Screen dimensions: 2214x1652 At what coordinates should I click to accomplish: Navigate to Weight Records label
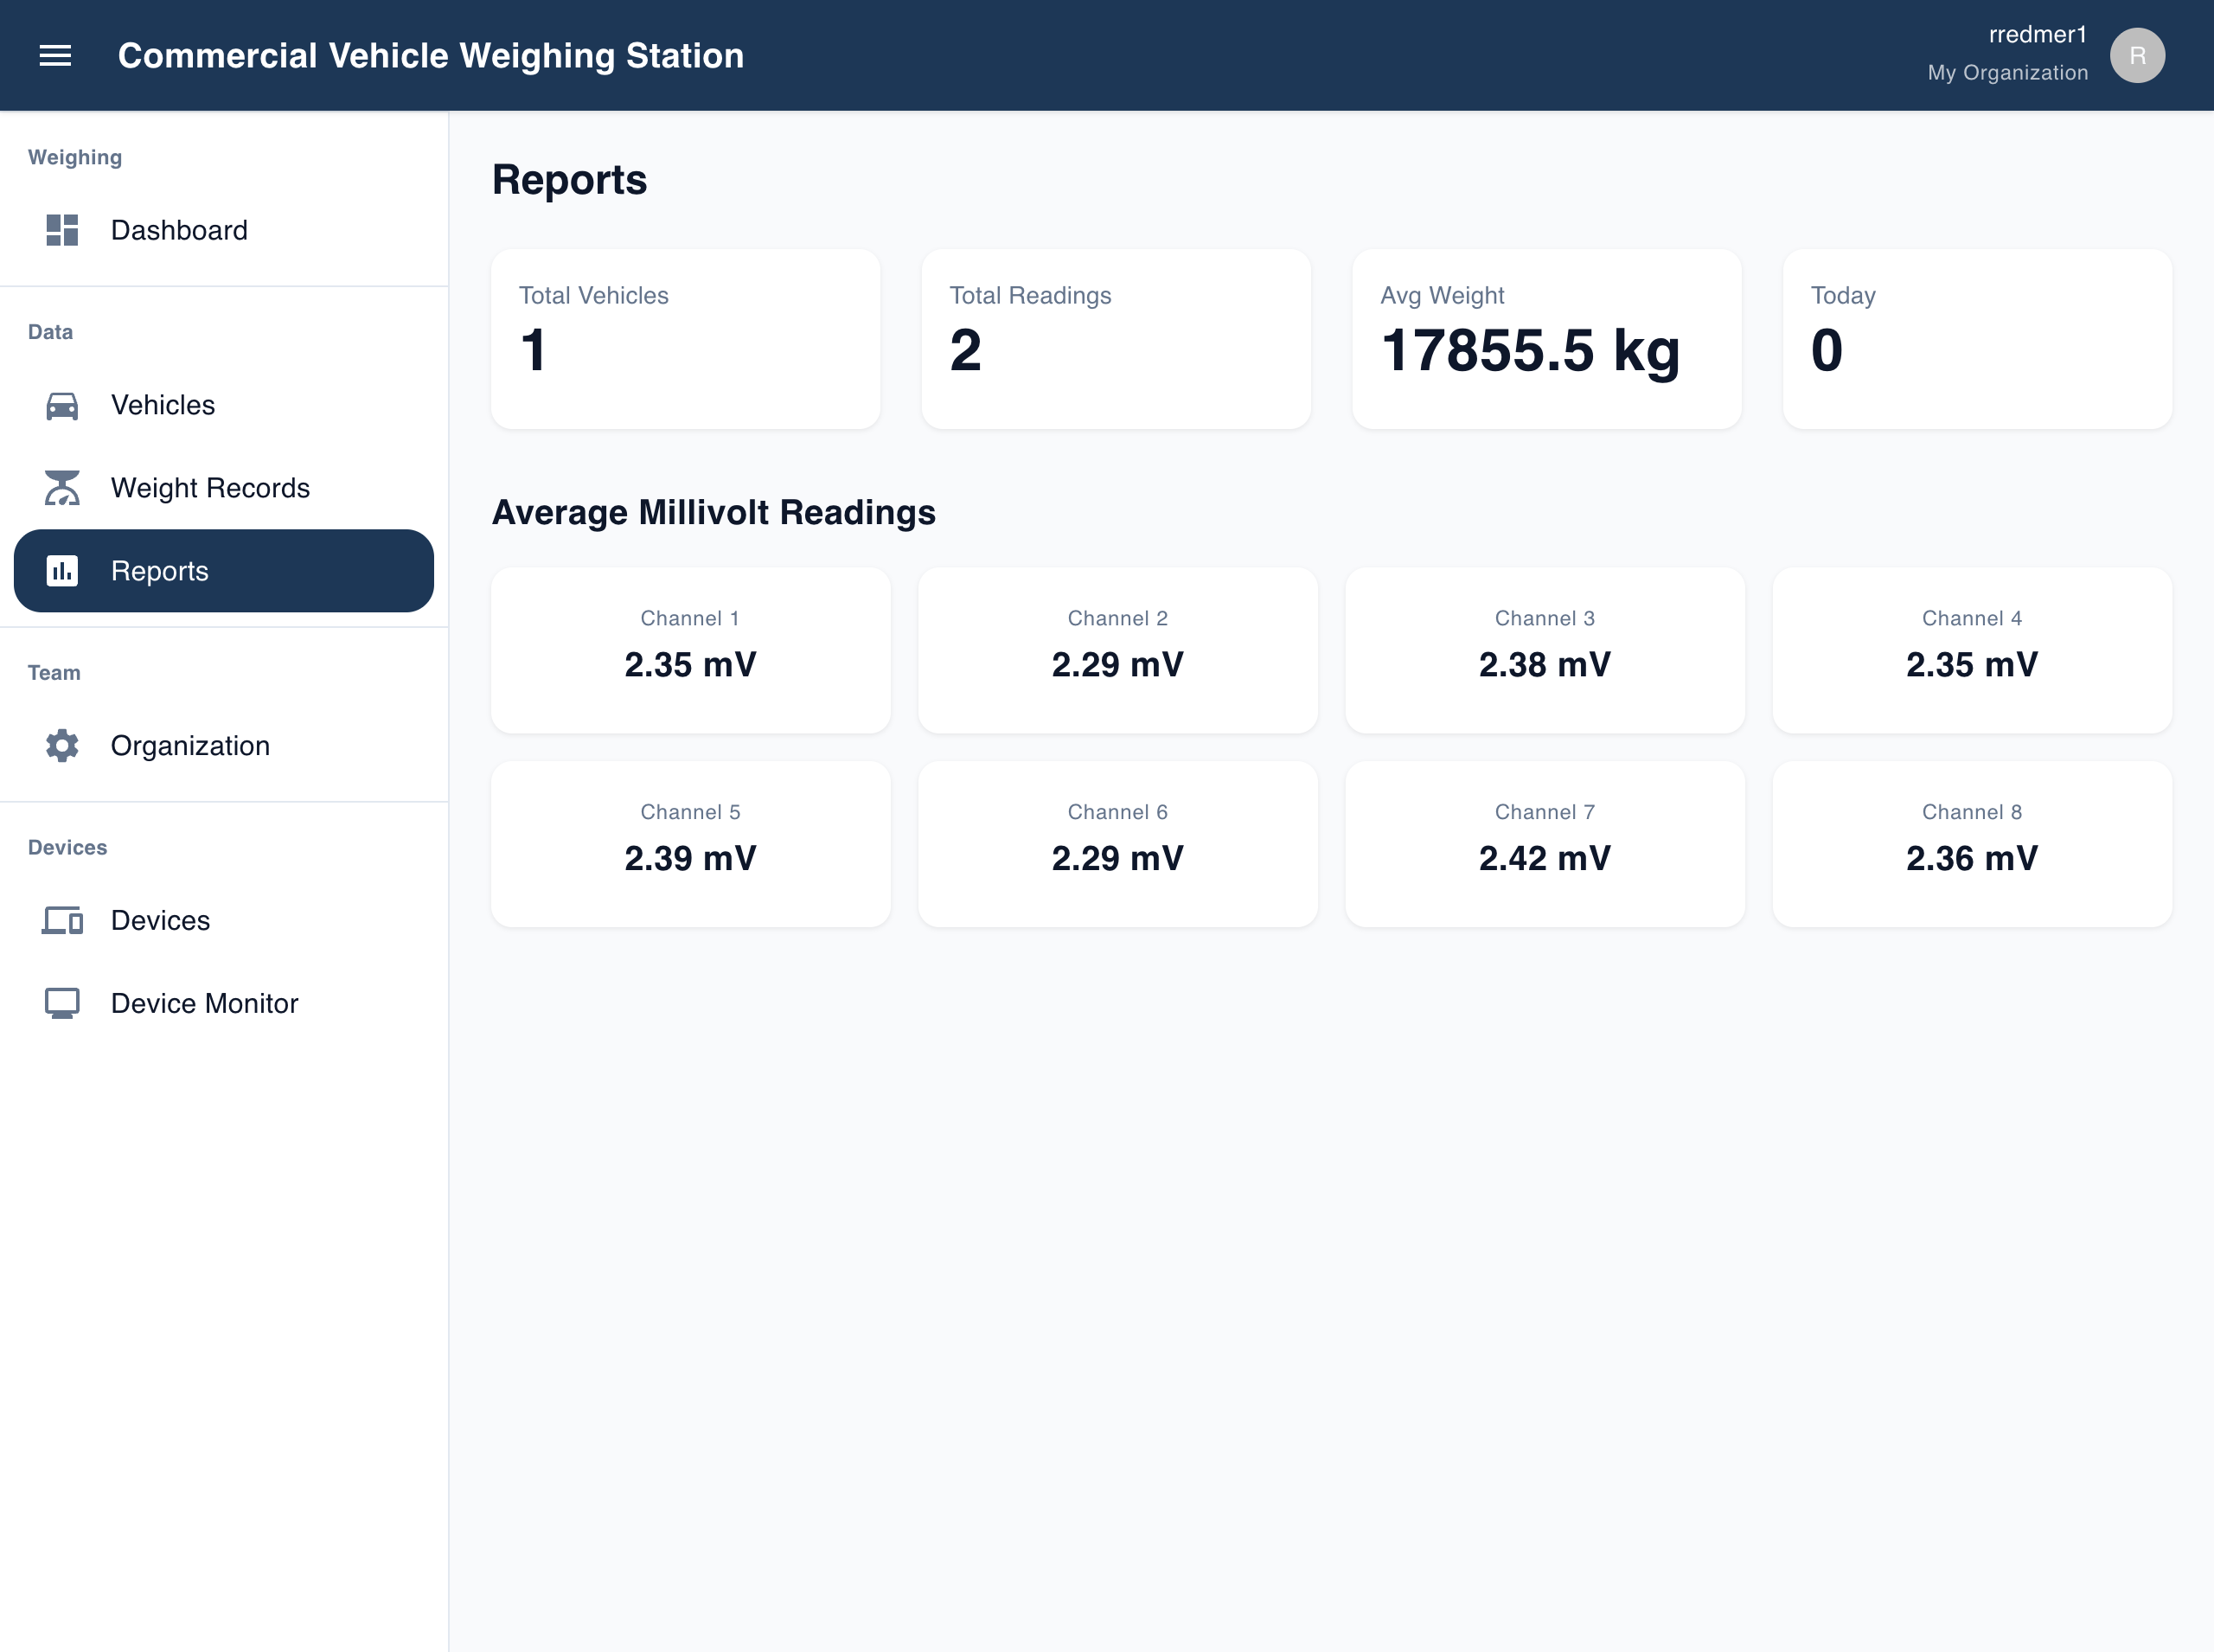tap(210, 488)
